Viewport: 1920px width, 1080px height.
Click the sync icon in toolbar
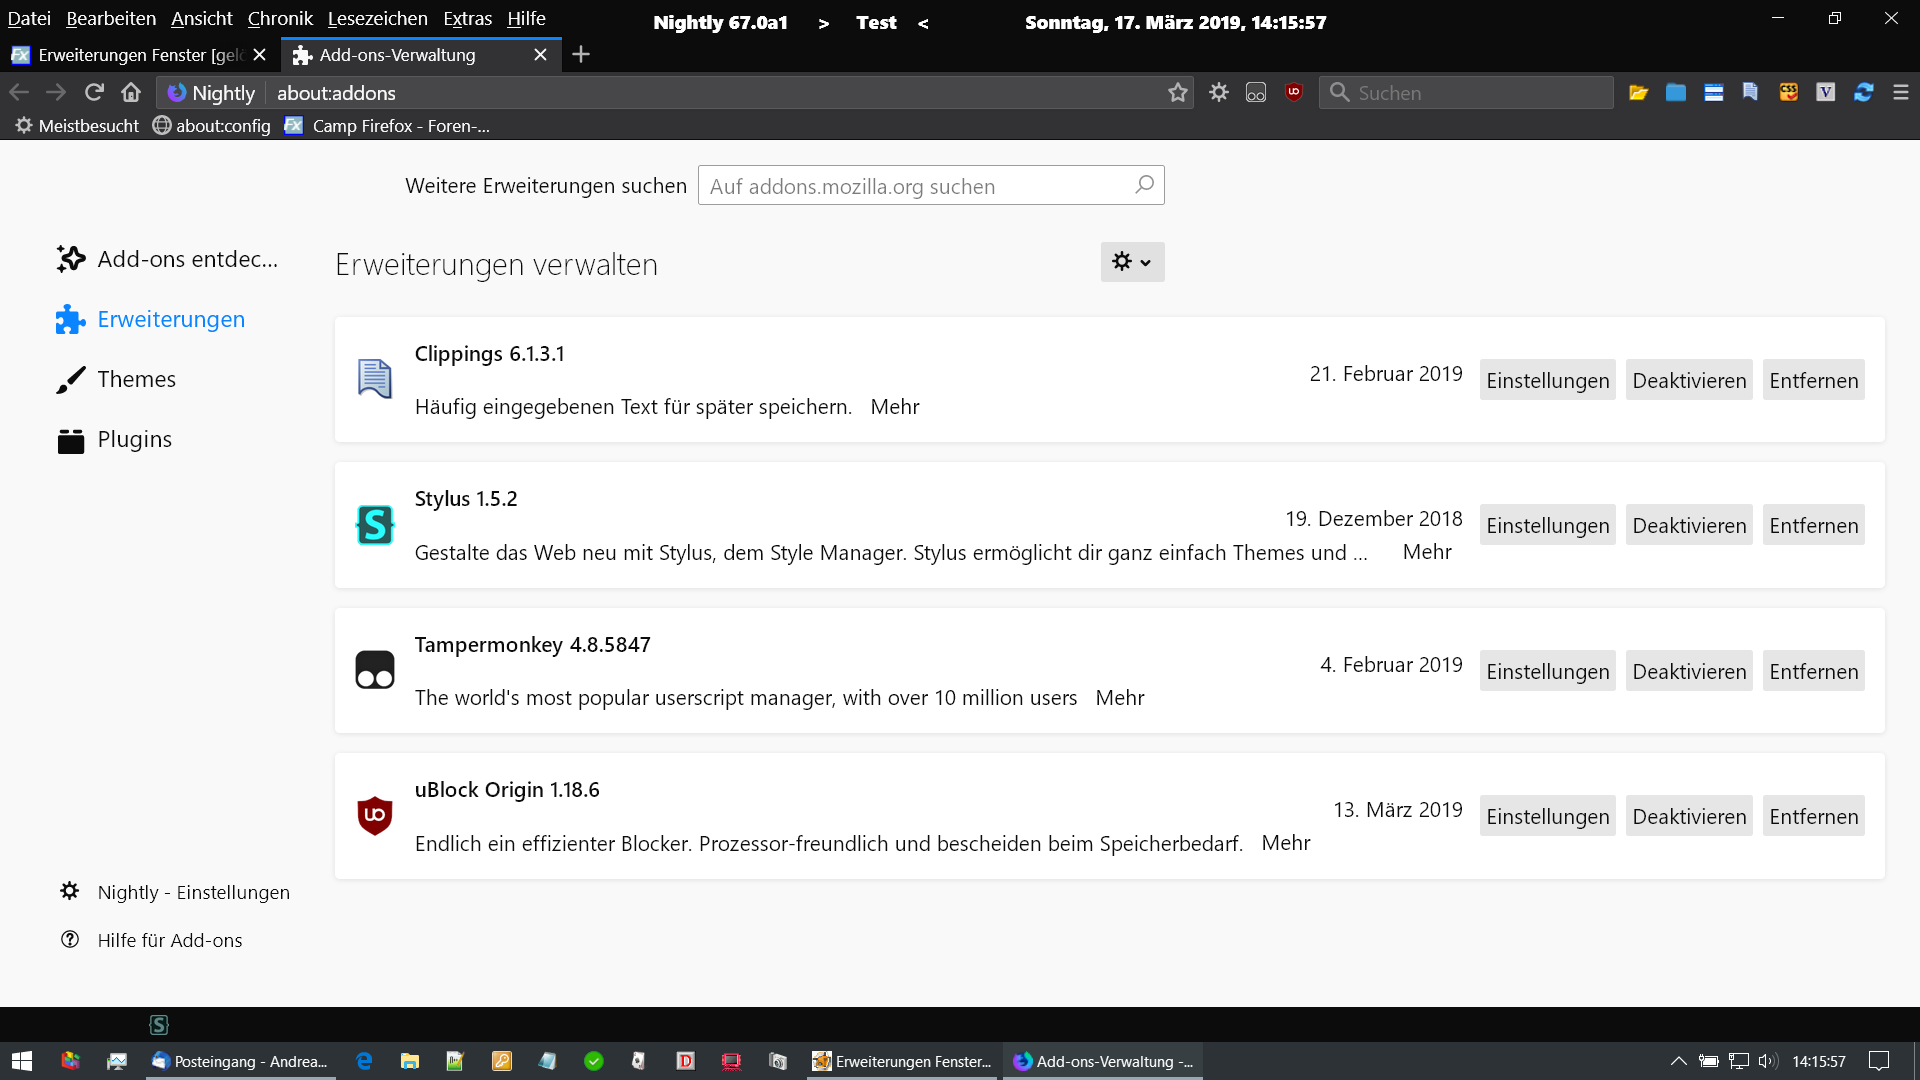pyautogui.click(x=1863, y=92)
